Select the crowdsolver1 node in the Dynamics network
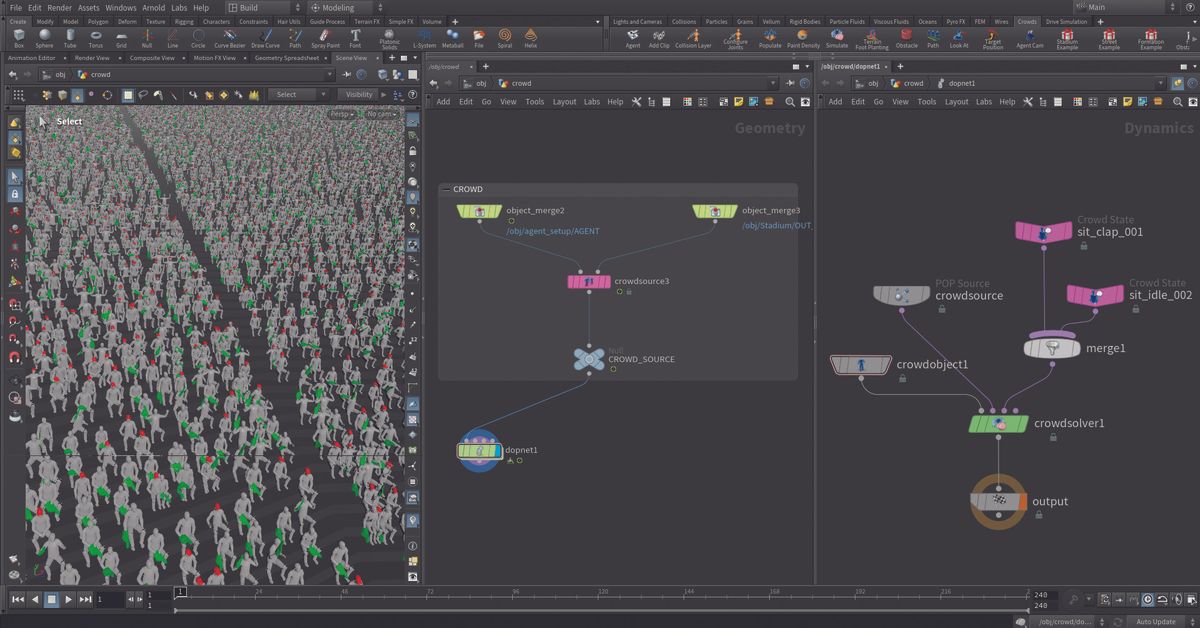 998,423
